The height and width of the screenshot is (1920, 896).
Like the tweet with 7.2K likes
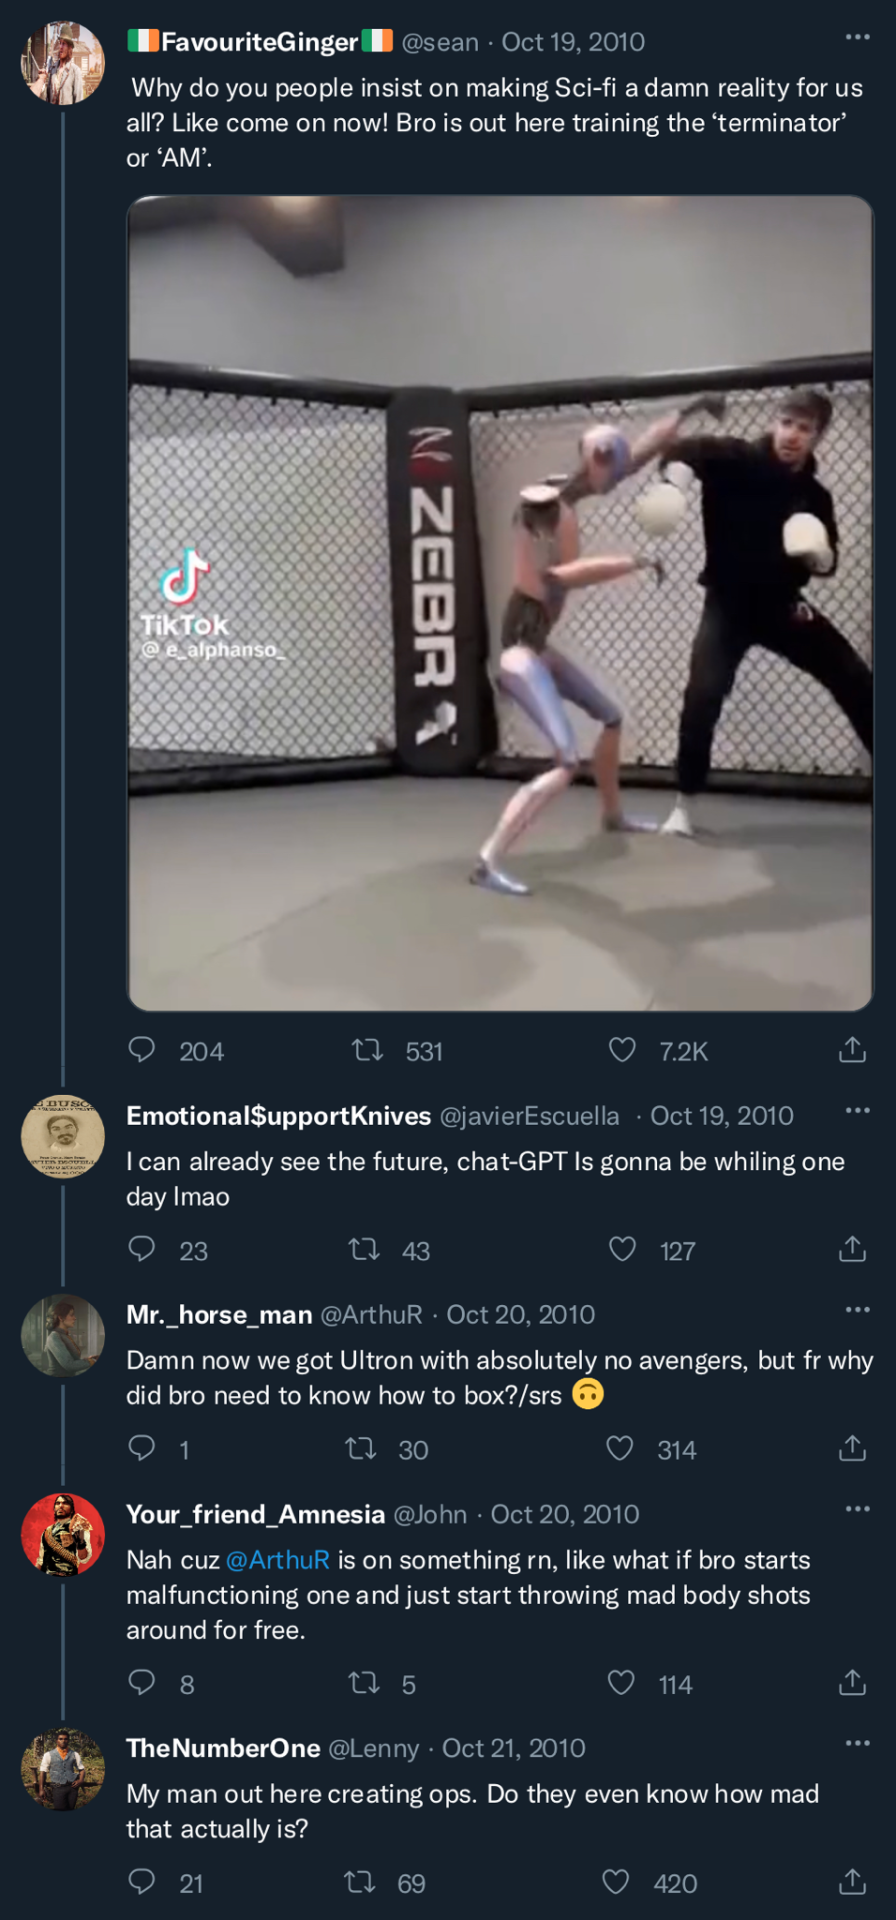coord(622,1050)
